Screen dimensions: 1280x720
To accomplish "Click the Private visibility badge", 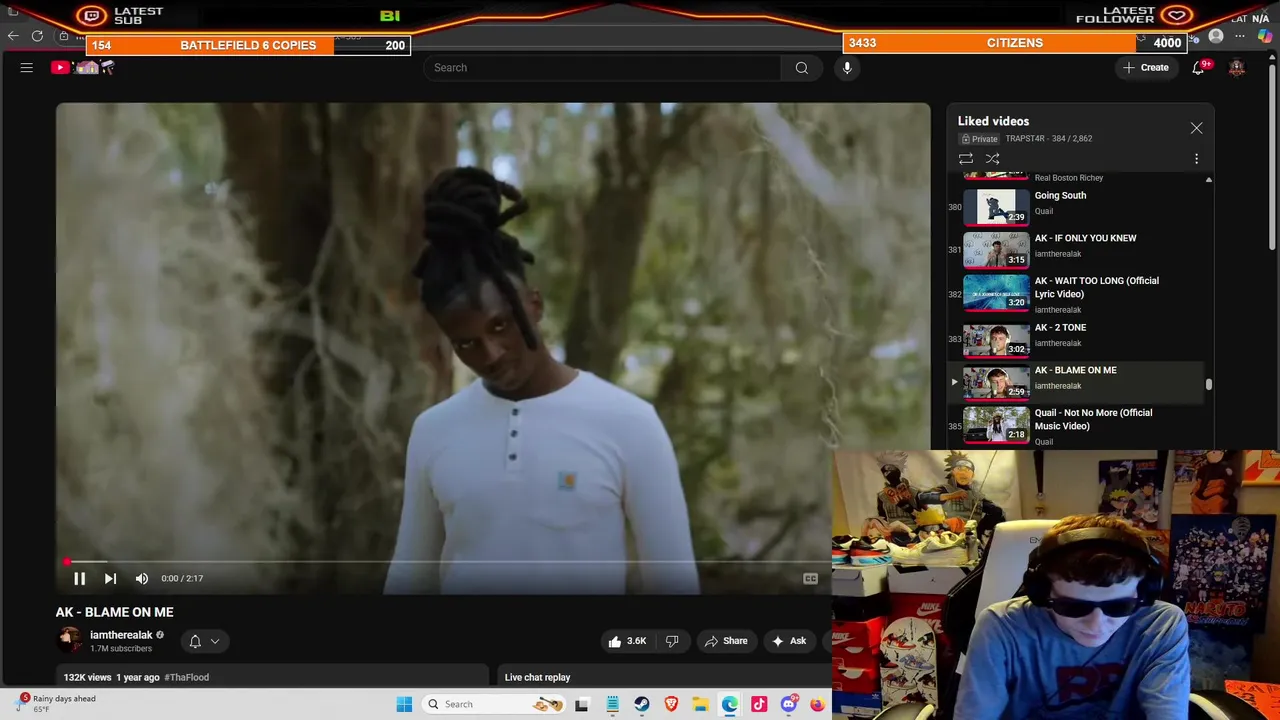I will tap(979, 139).
